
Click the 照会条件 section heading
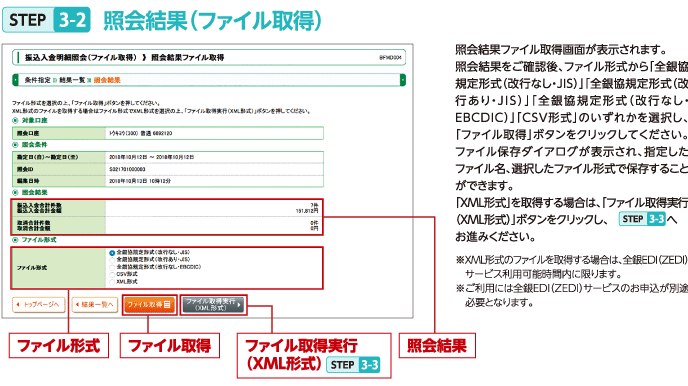point(35,145)
